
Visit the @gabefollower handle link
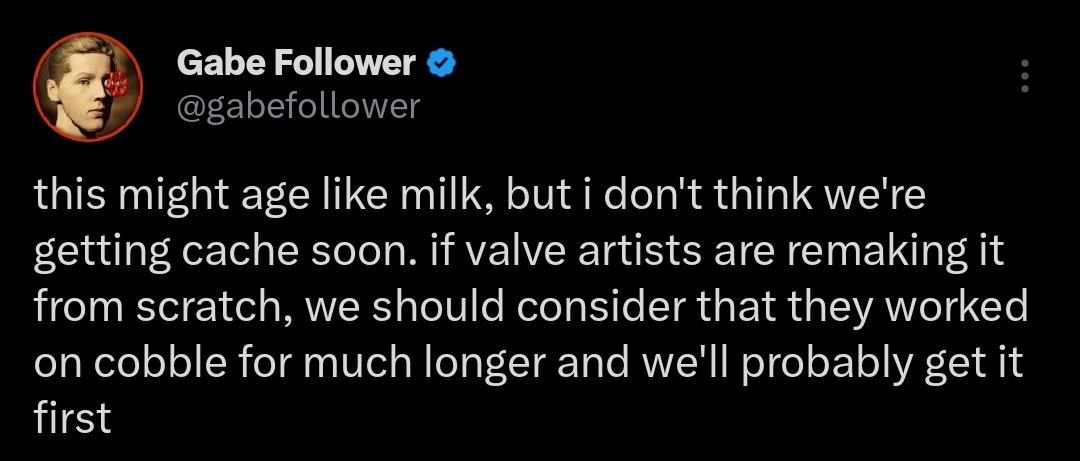pyautogui.click(x=298, y=105)
